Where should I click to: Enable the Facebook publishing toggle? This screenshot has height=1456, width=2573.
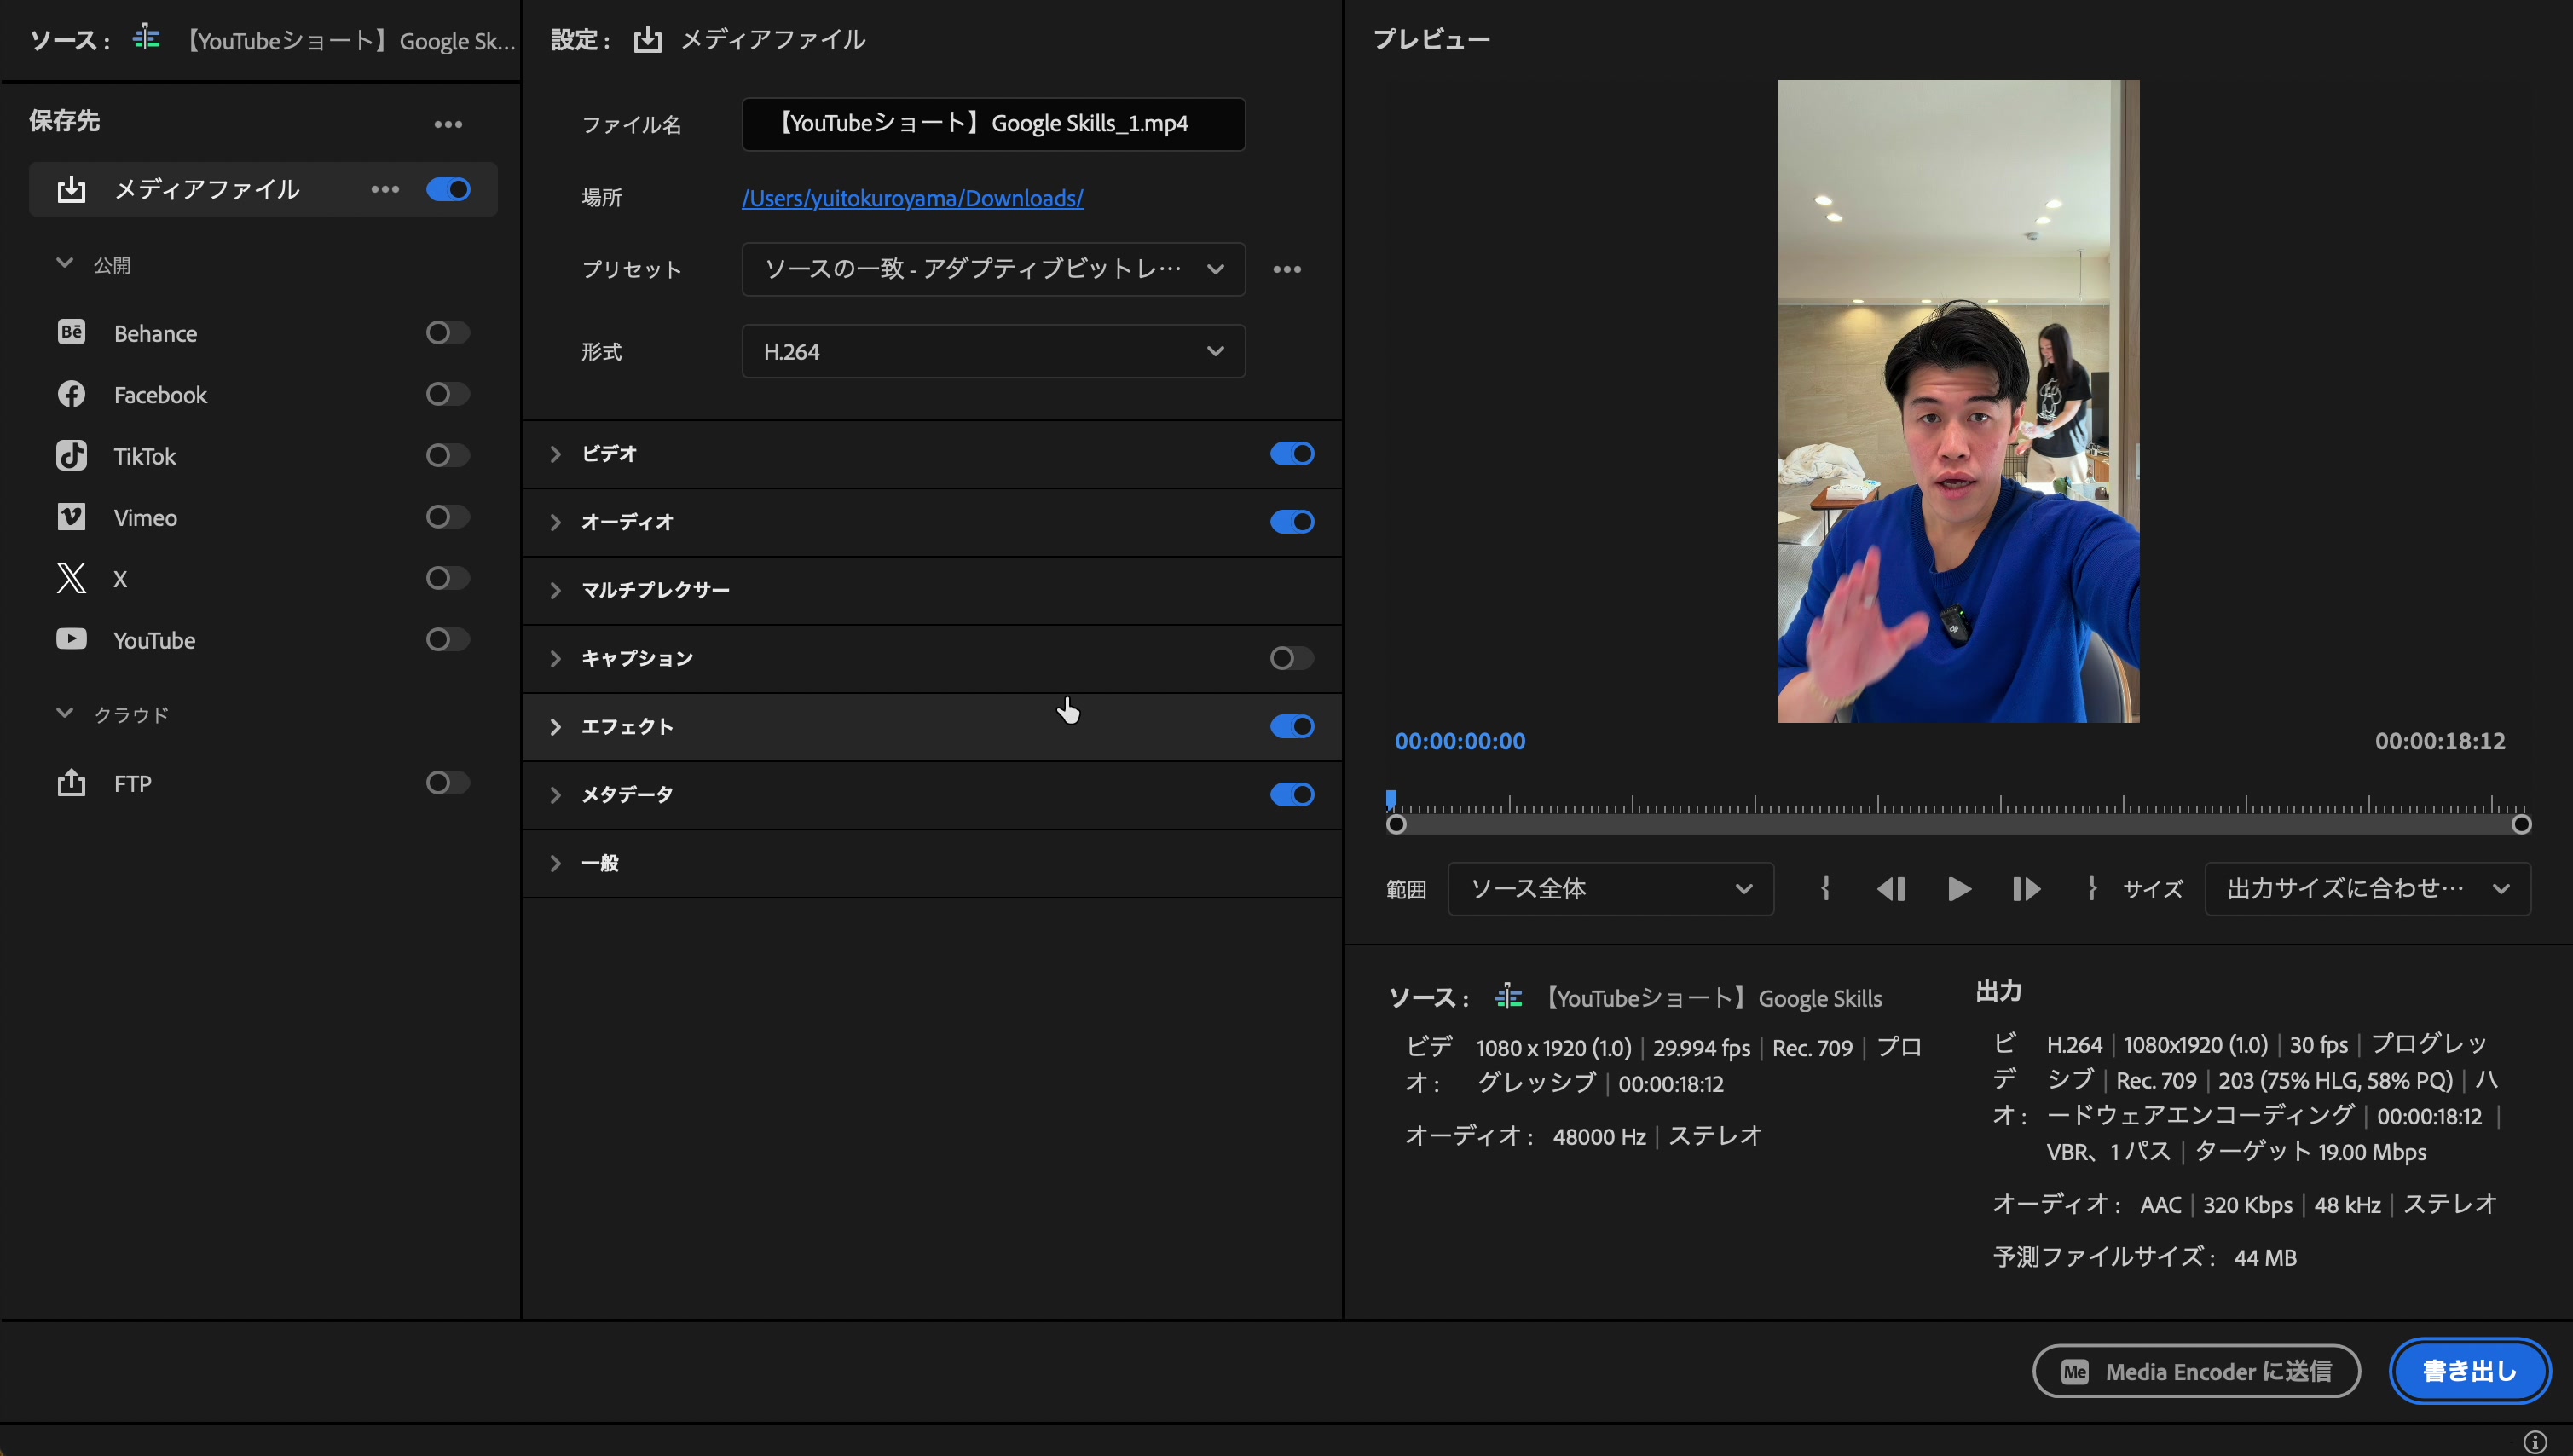[446, 393]
